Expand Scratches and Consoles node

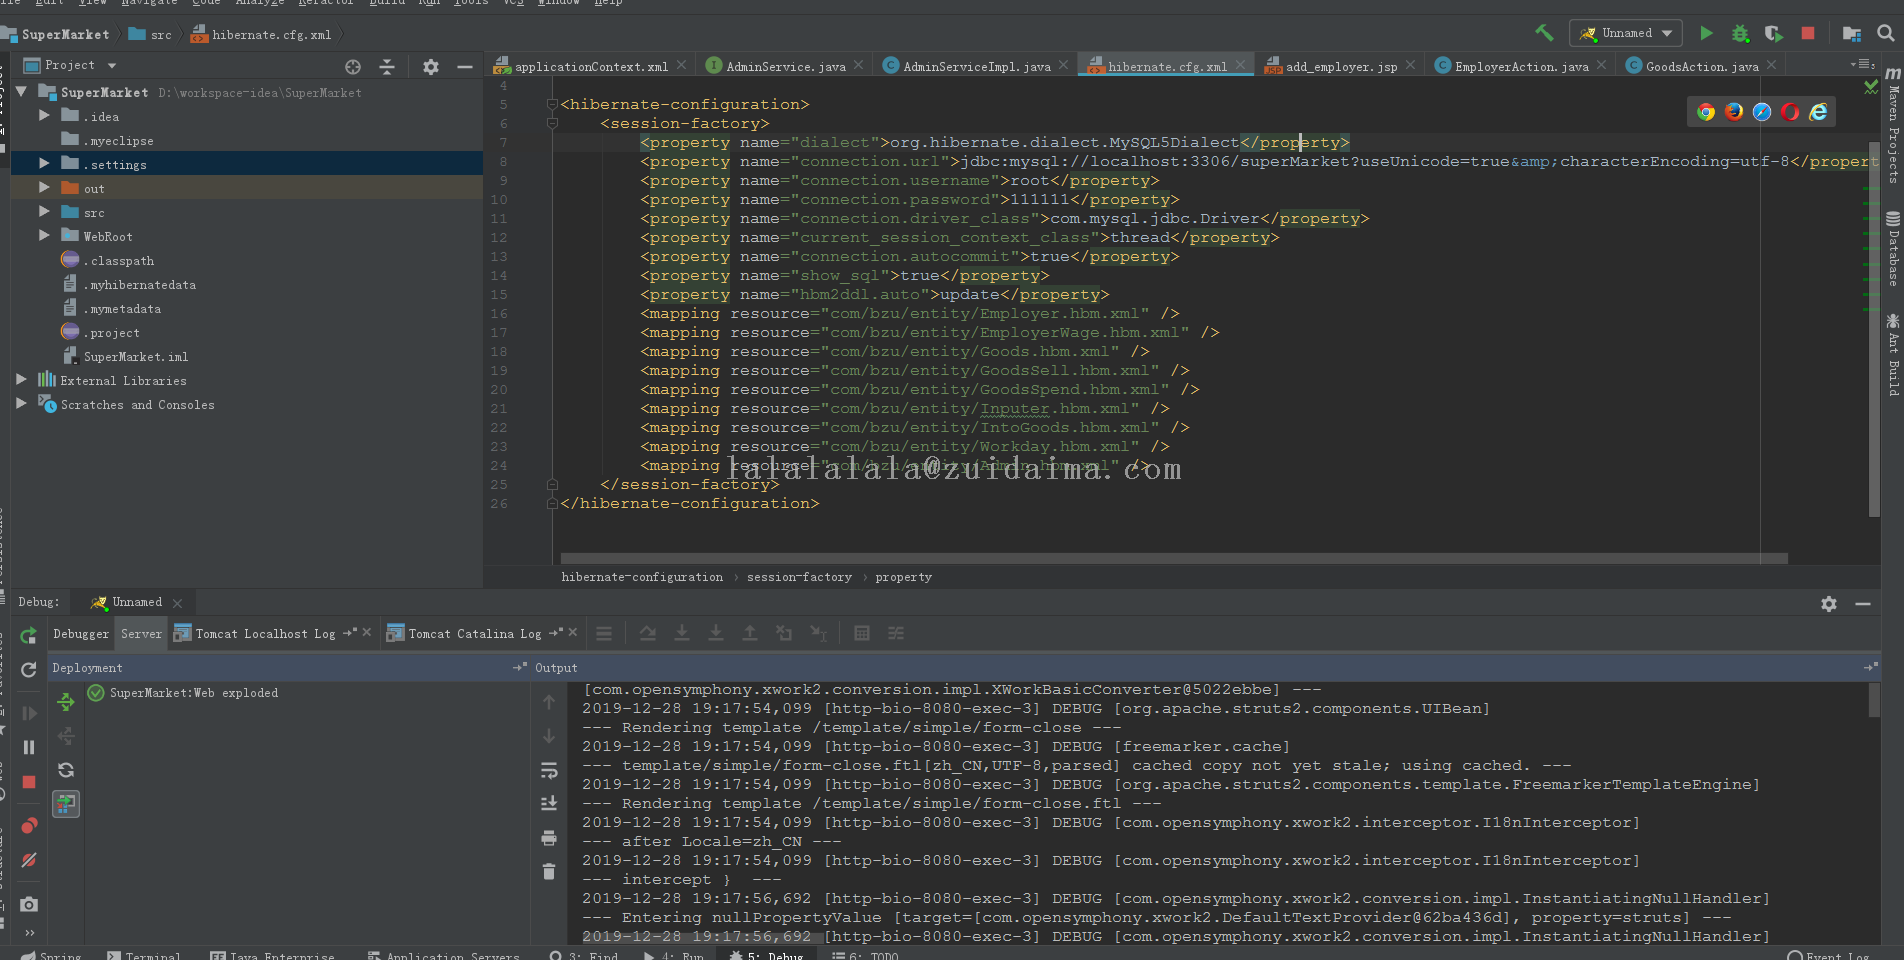click(21, 404)
